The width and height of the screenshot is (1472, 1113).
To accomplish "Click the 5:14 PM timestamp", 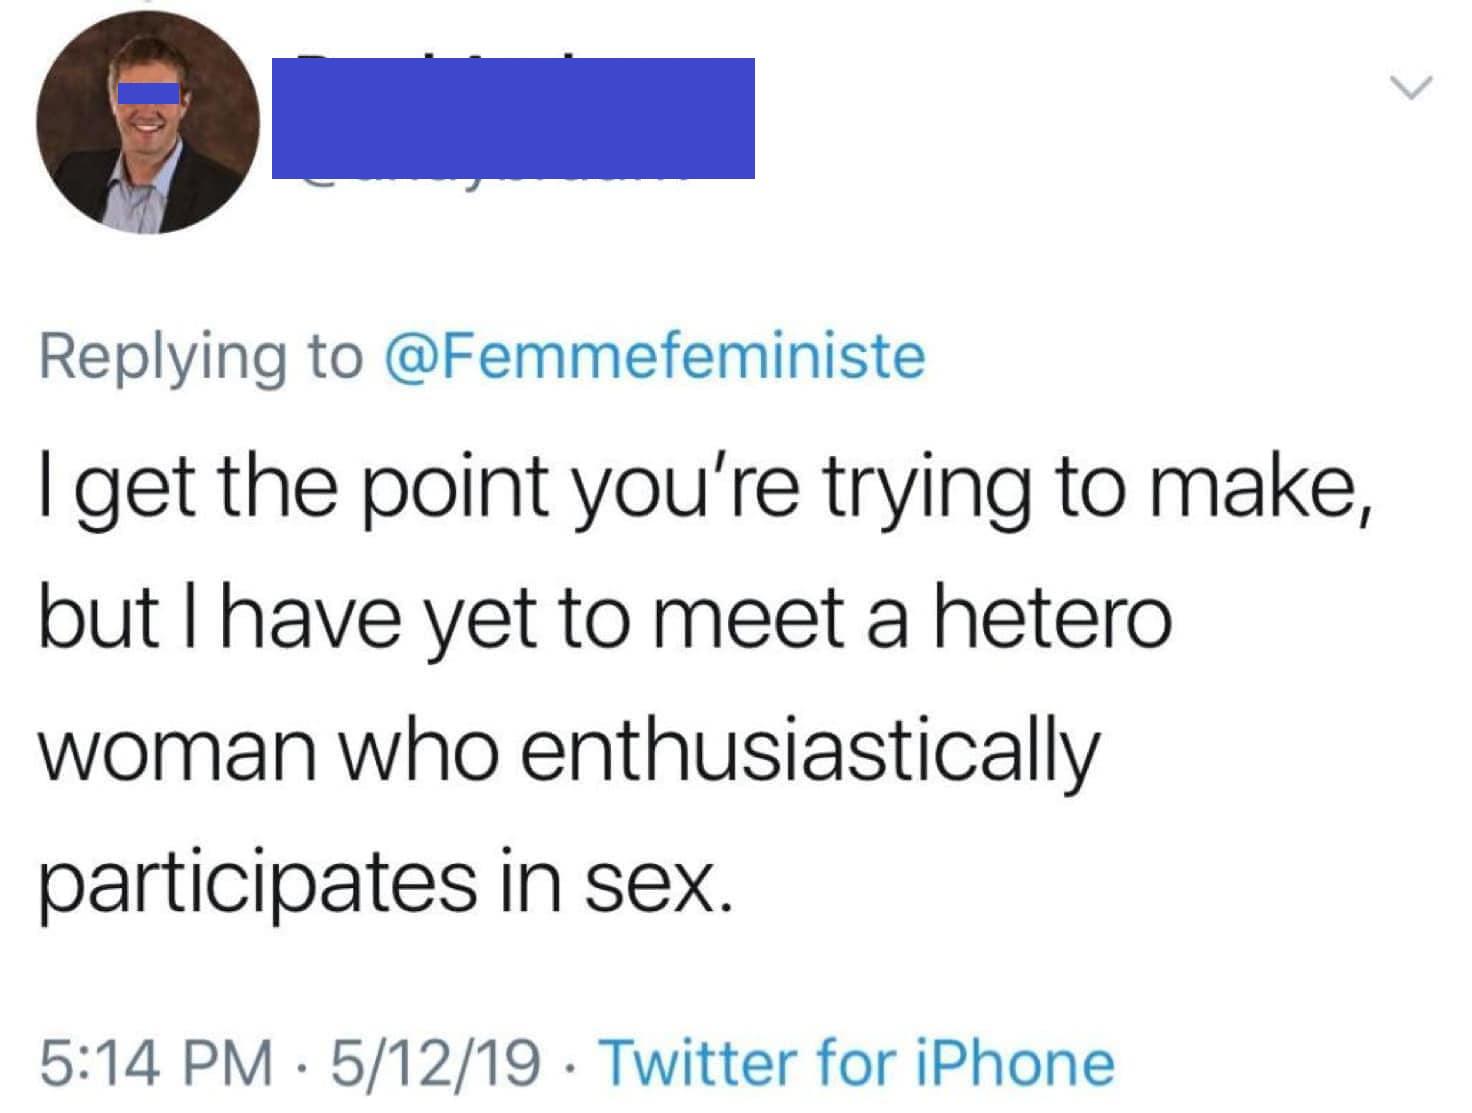I will (x=155, y=1062).
